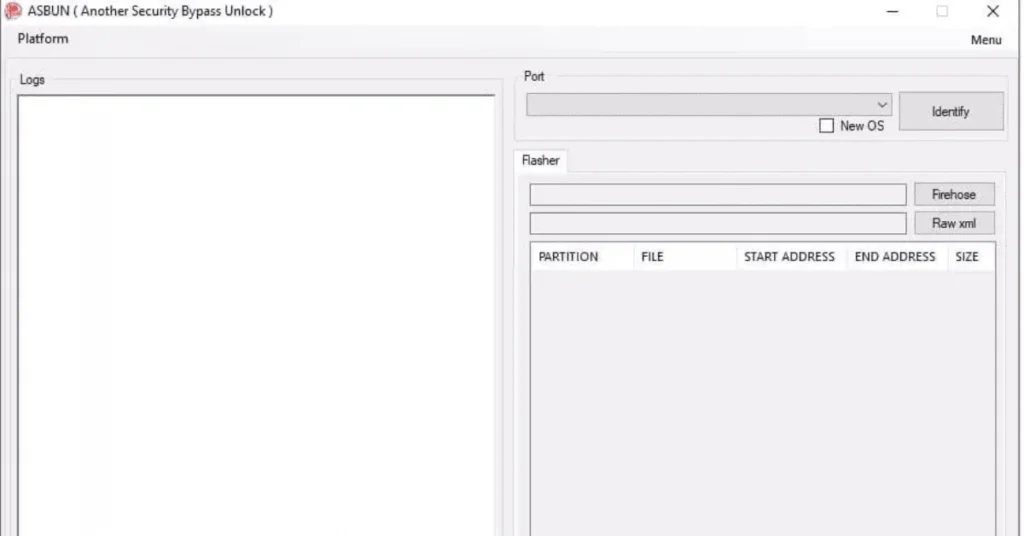Switch to the Flasher tab
Screen dimensions: 1024x536
click(x=541, y=161)
